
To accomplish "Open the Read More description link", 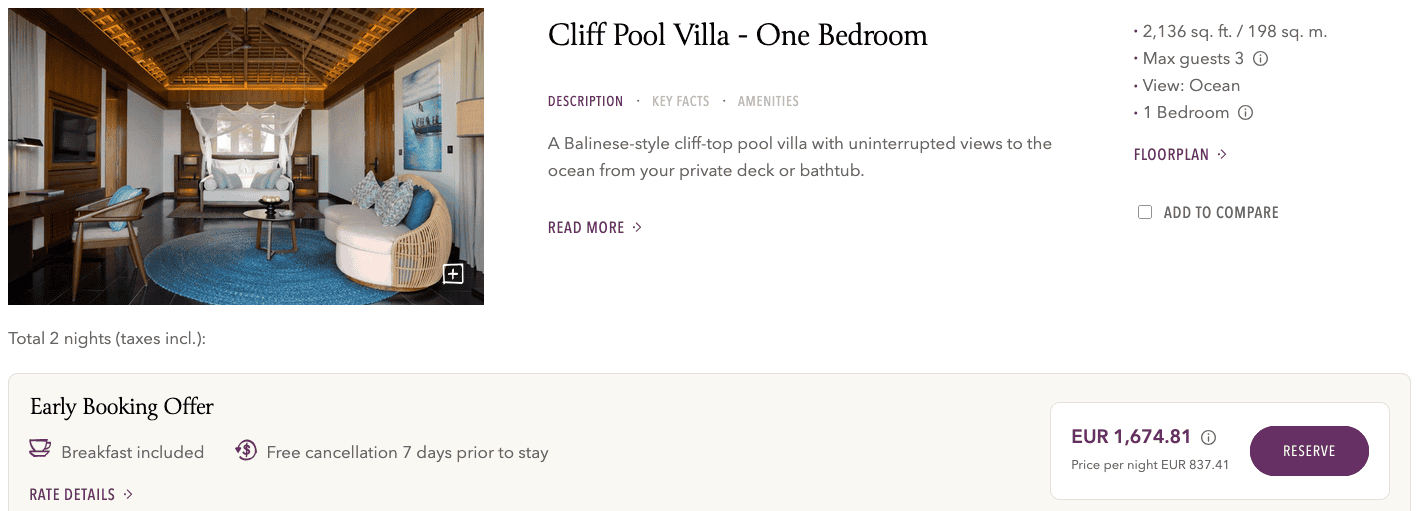I will pyautogui.click(x=586, y=228).
